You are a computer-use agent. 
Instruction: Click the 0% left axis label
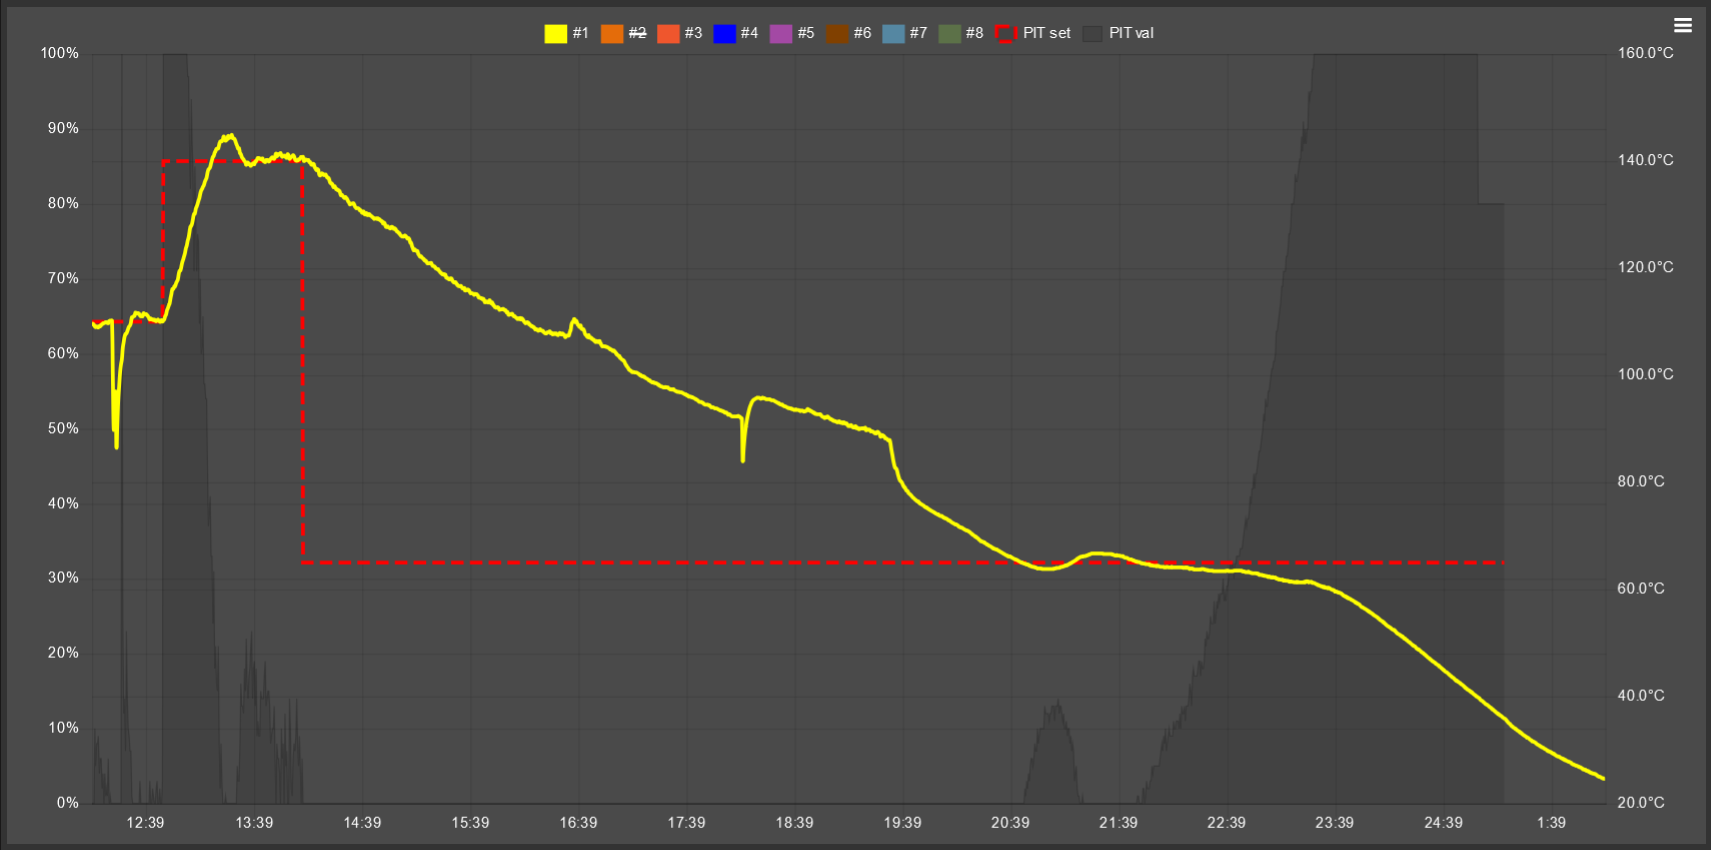coord(67,803)
